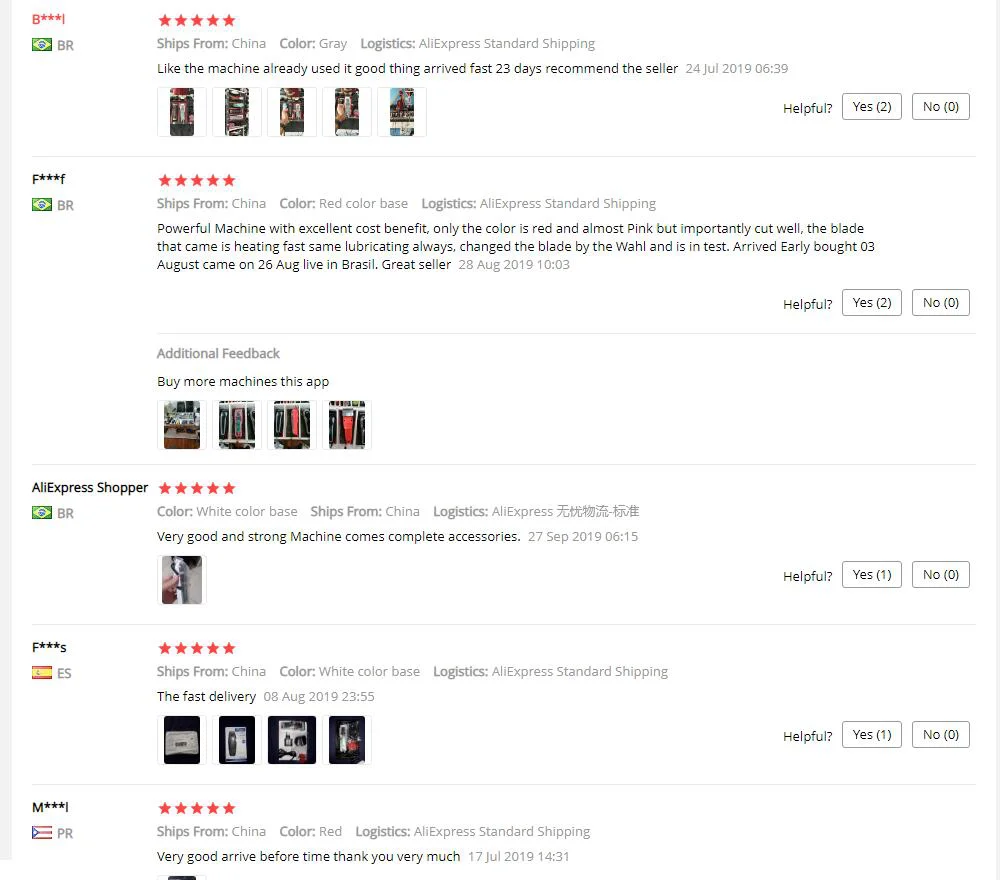This screenshot has height=880, width=1000.
Task: Open first photo in B***l's gray machine review
Action: tap(182, 112)
